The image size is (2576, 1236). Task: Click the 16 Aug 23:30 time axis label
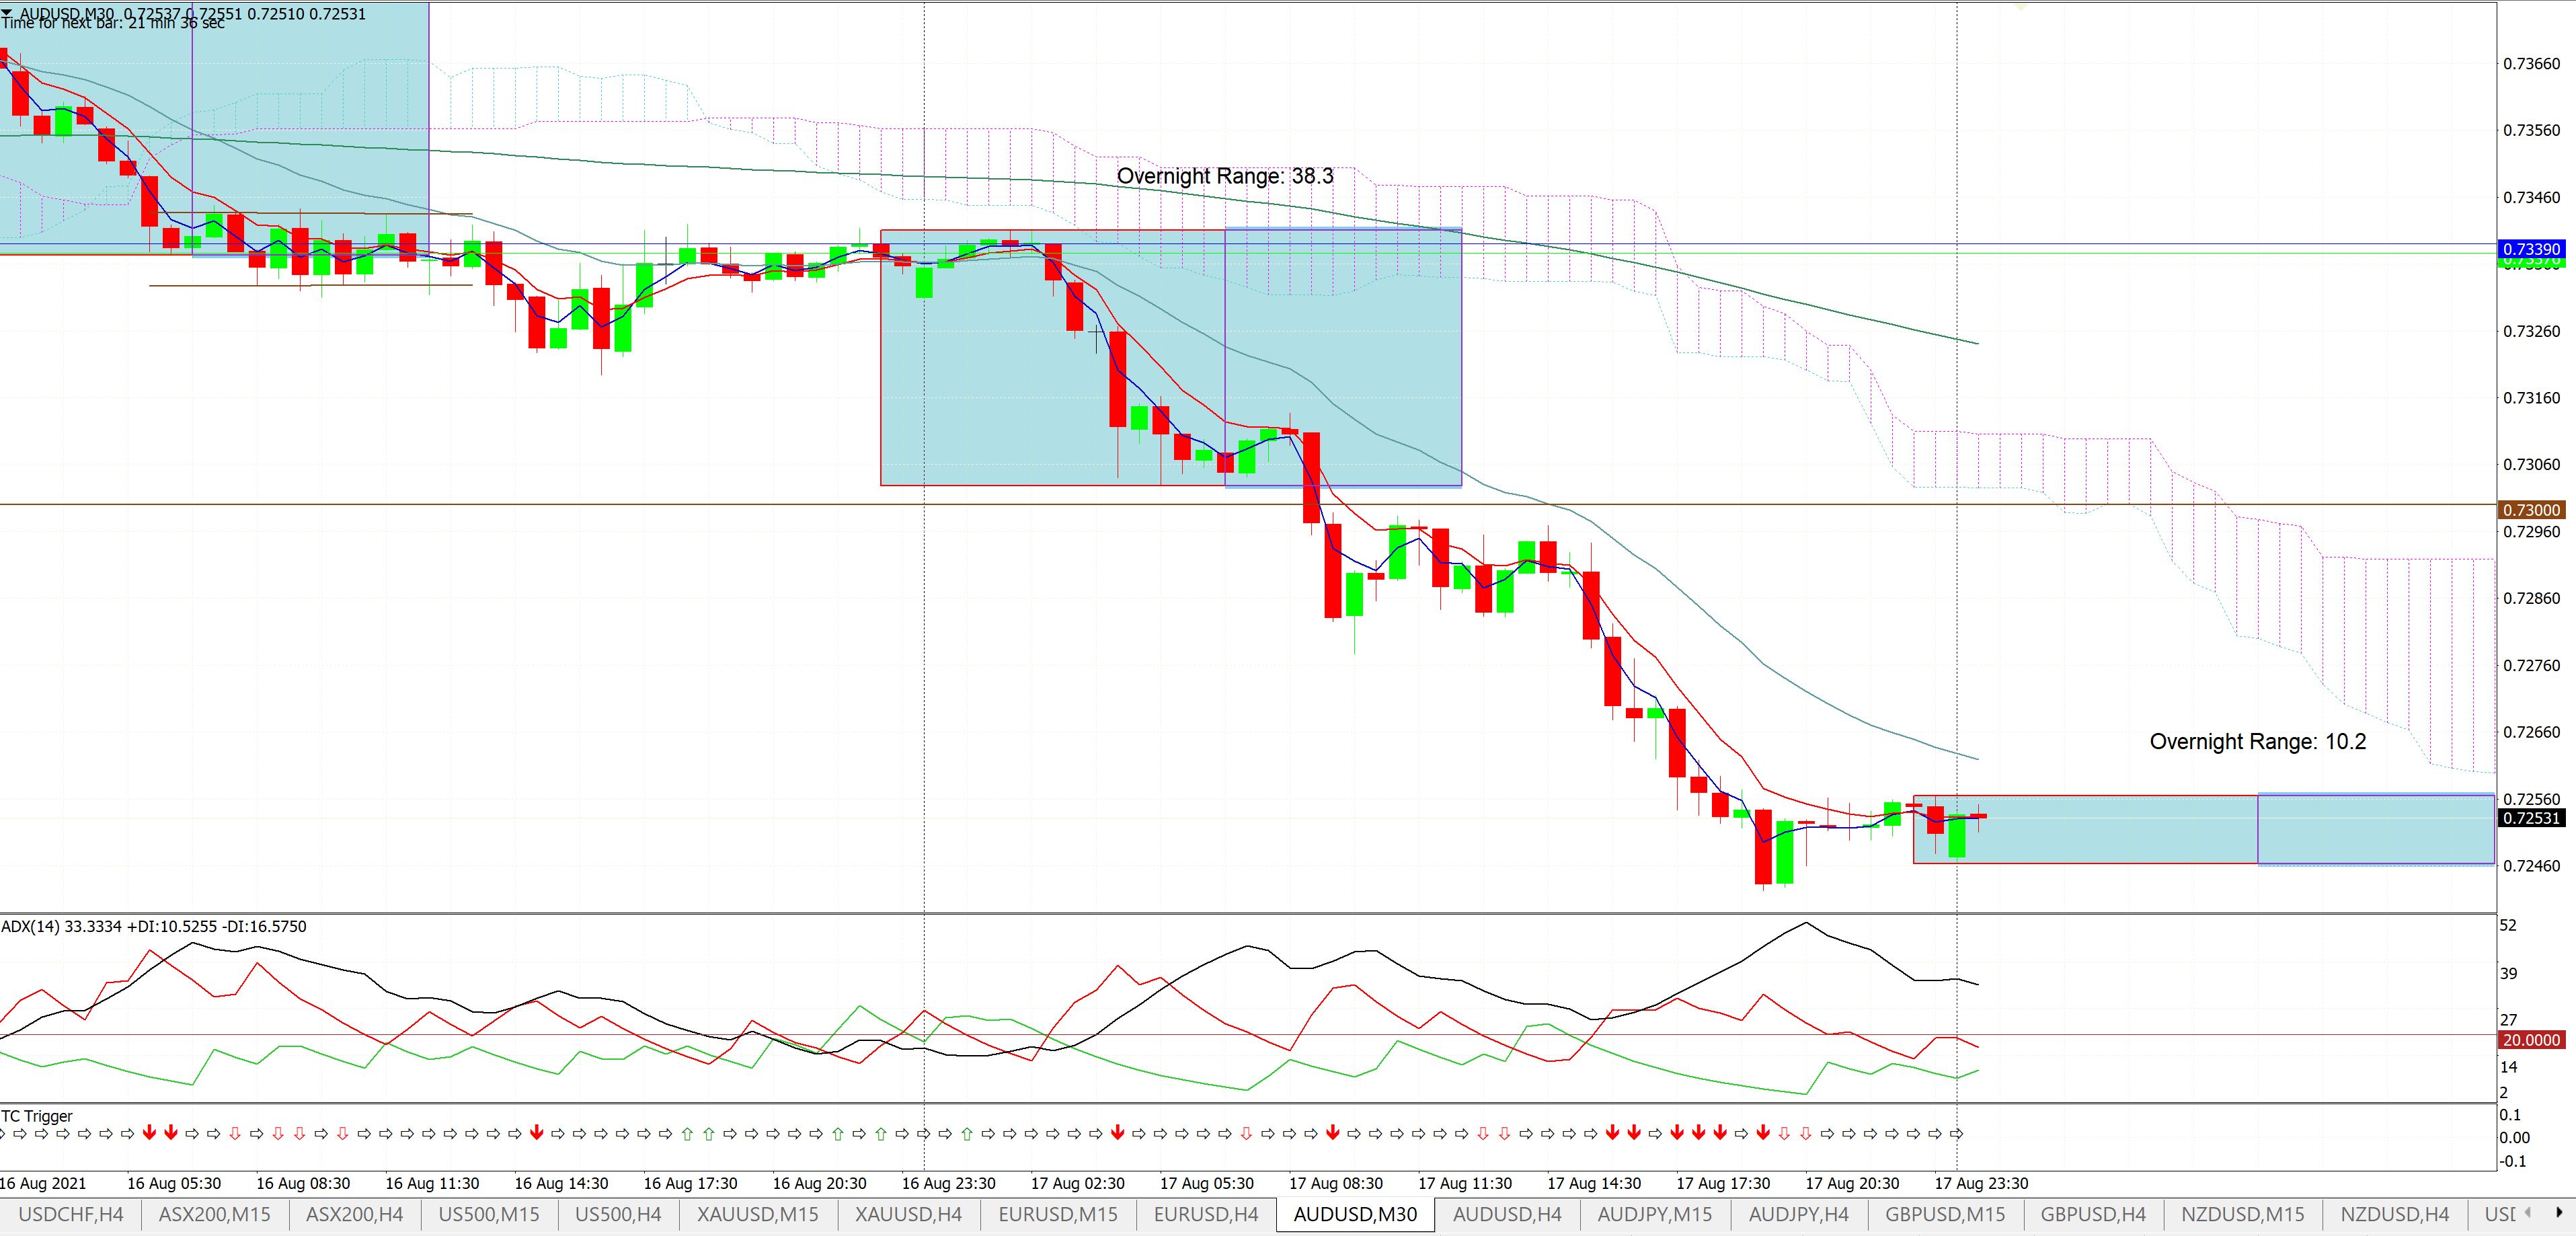[x=949, y=1183]
